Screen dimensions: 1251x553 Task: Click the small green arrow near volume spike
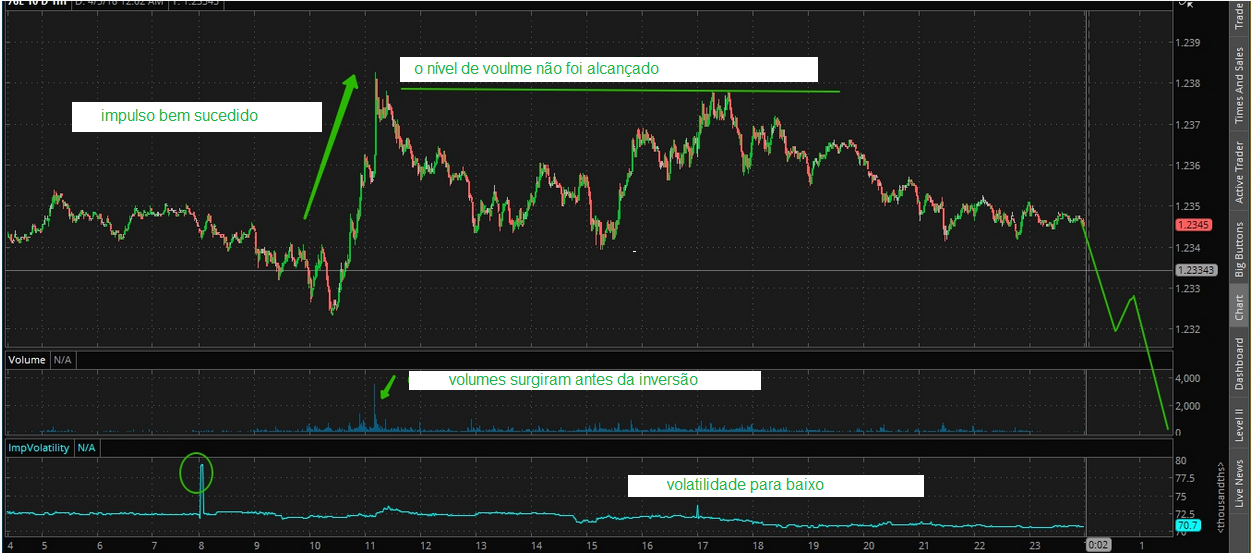(x=388, y=385)
